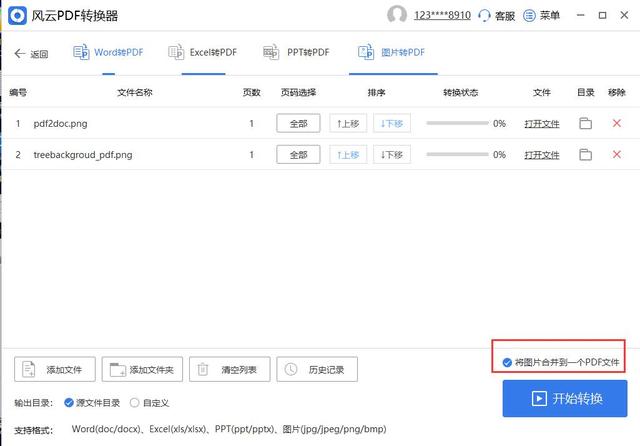Click the 页数 column header
640x446 pixels.
(251, 93)
